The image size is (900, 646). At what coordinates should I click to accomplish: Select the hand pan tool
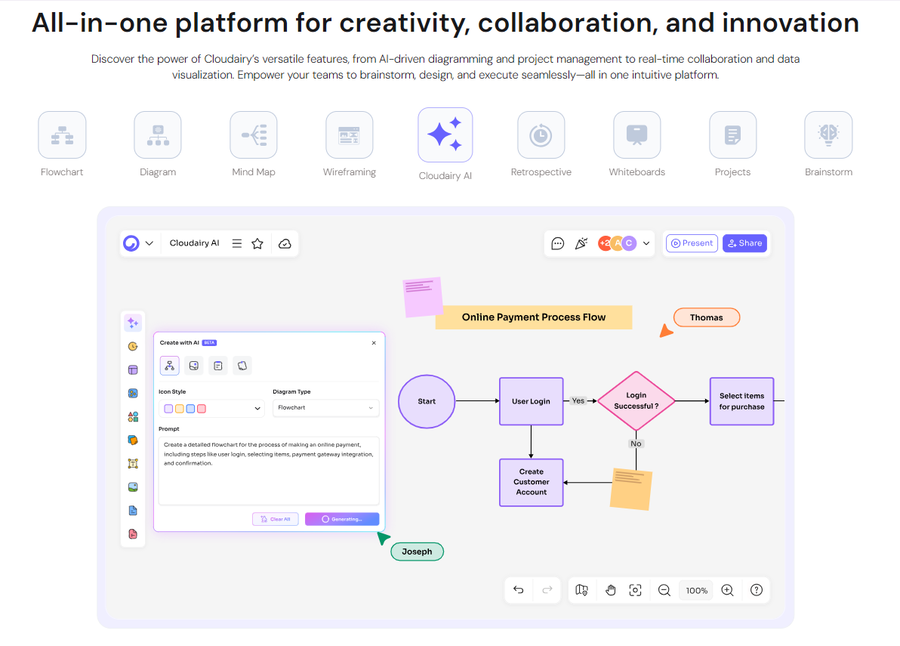[x=610, y=590]
